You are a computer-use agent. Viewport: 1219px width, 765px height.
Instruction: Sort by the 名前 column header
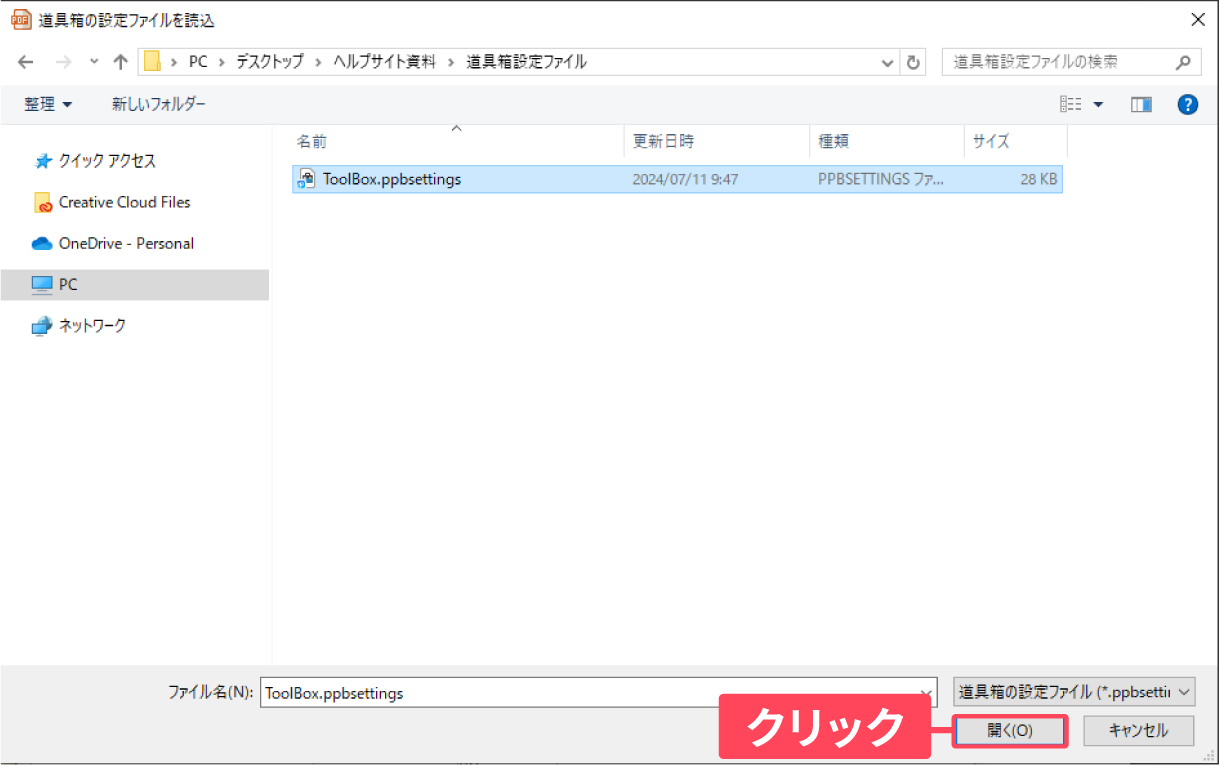tap(456, 142)
